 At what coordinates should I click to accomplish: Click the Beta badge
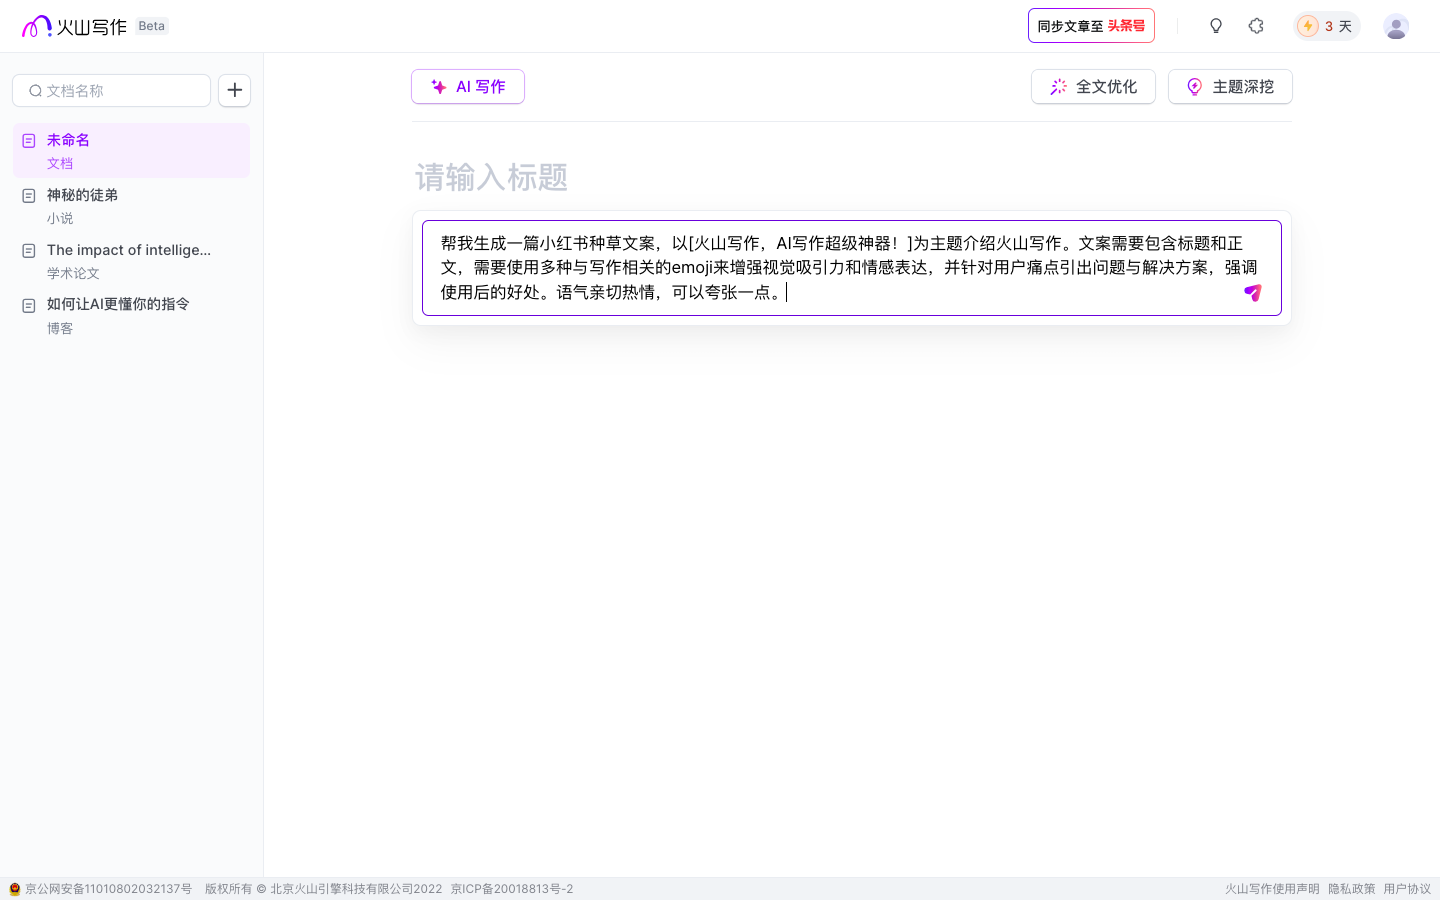click(152, 26)
